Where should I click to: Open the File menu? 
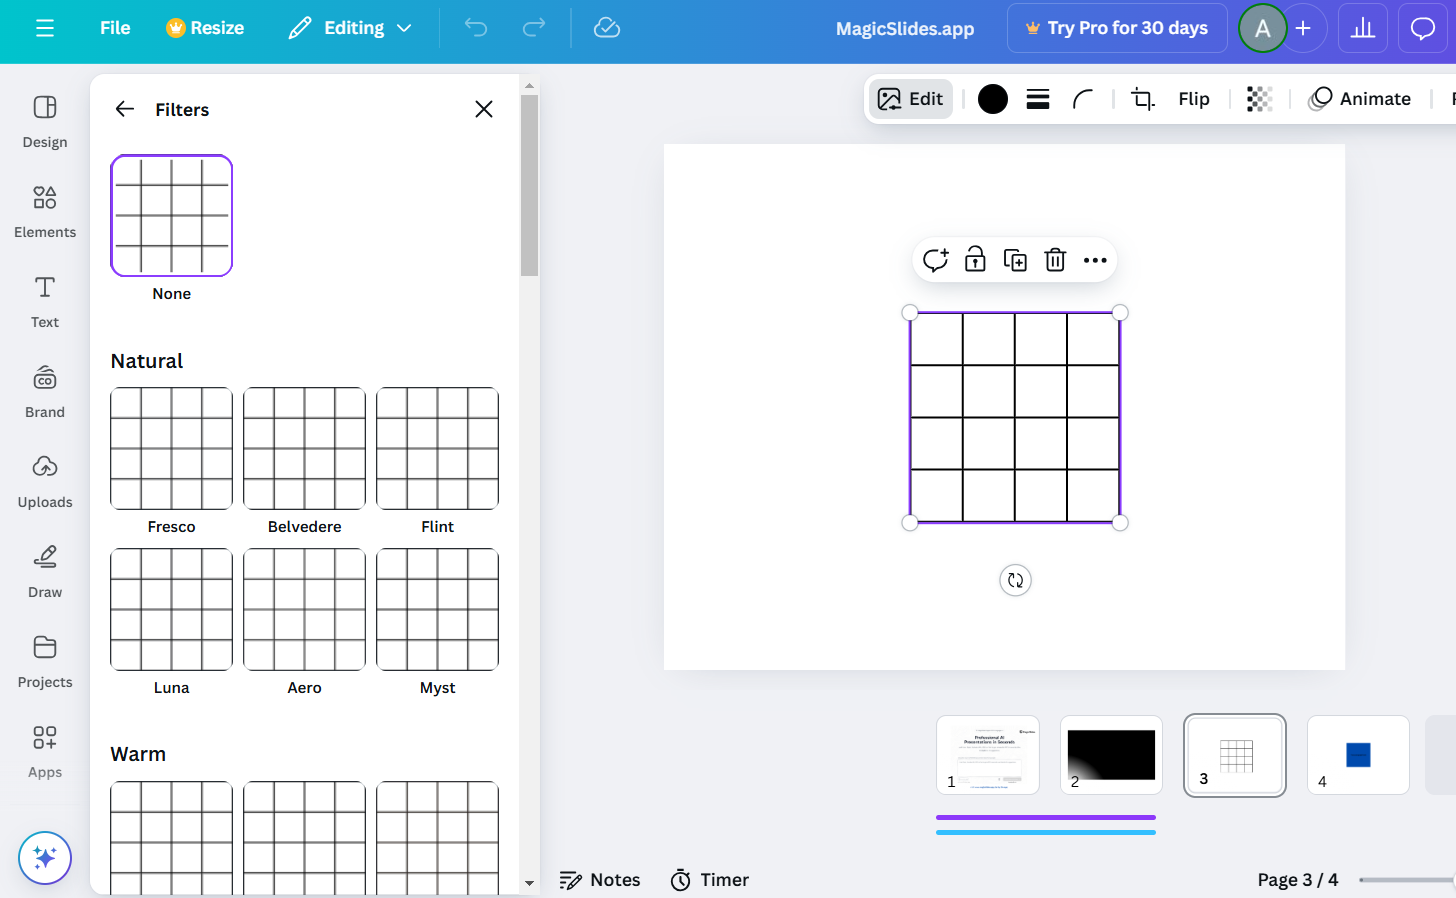coord(115,28)
